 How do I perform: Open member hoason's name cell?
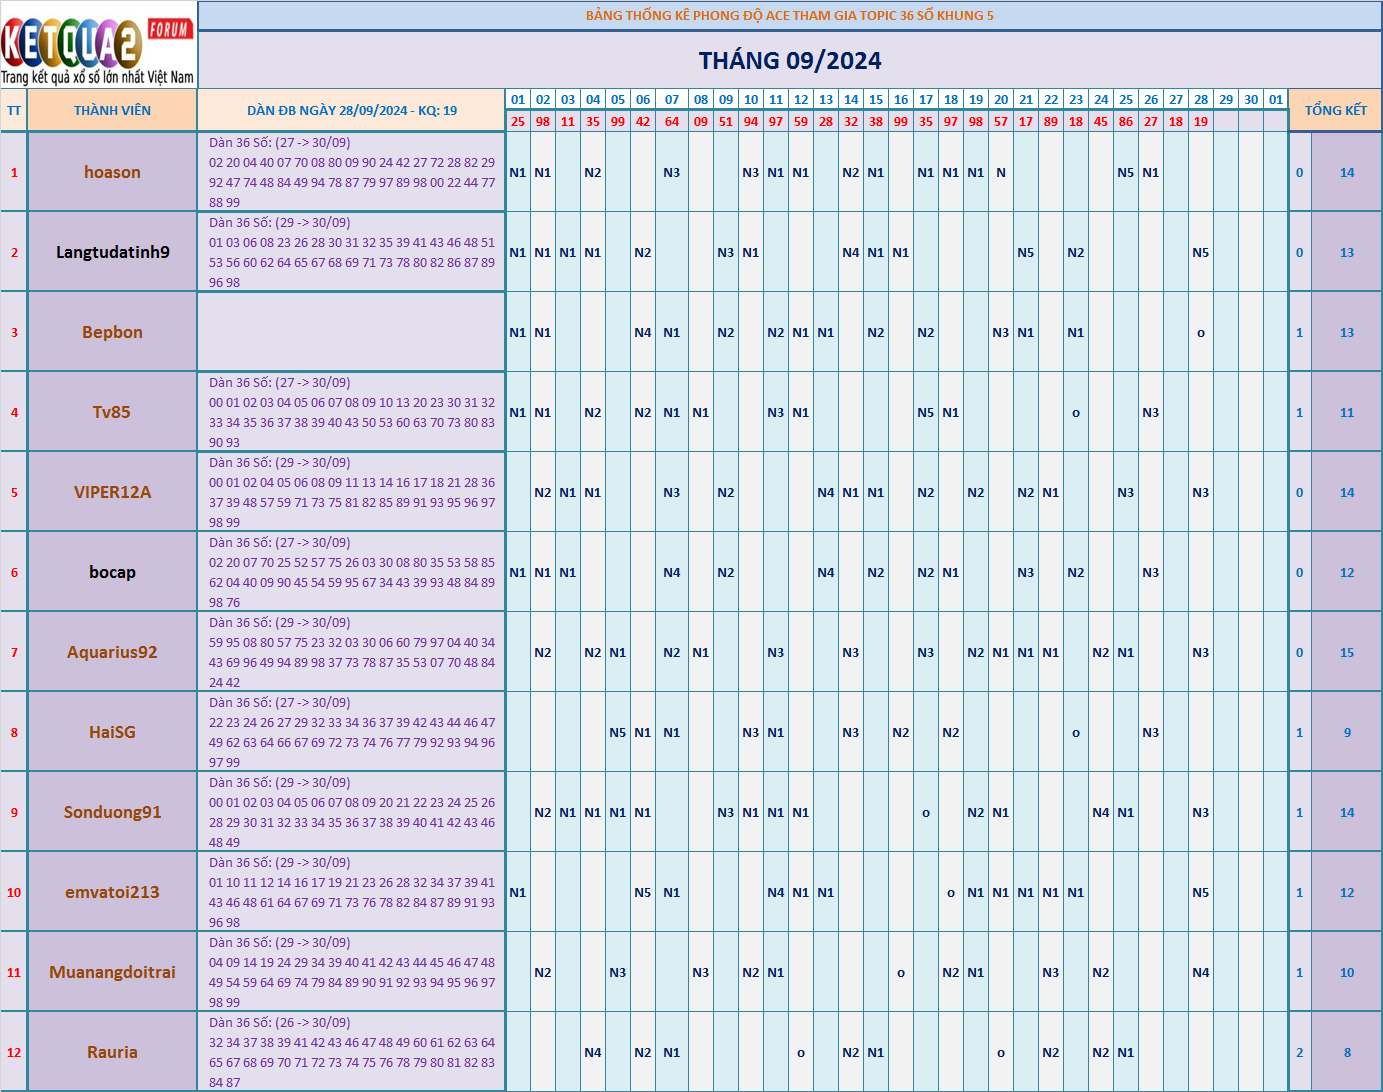(112, 172)
